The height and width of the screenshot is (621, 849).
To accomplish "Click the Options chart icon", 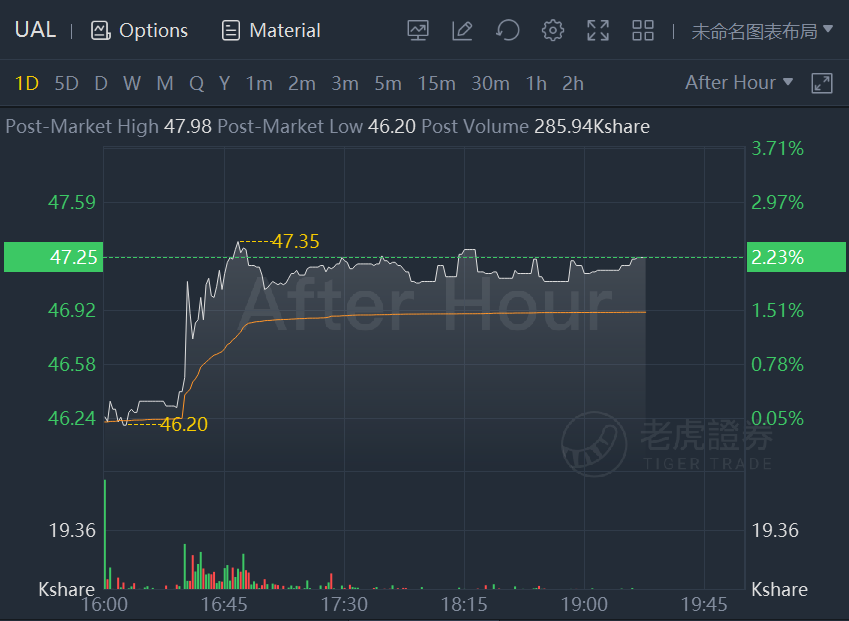I will pos(139,31).
